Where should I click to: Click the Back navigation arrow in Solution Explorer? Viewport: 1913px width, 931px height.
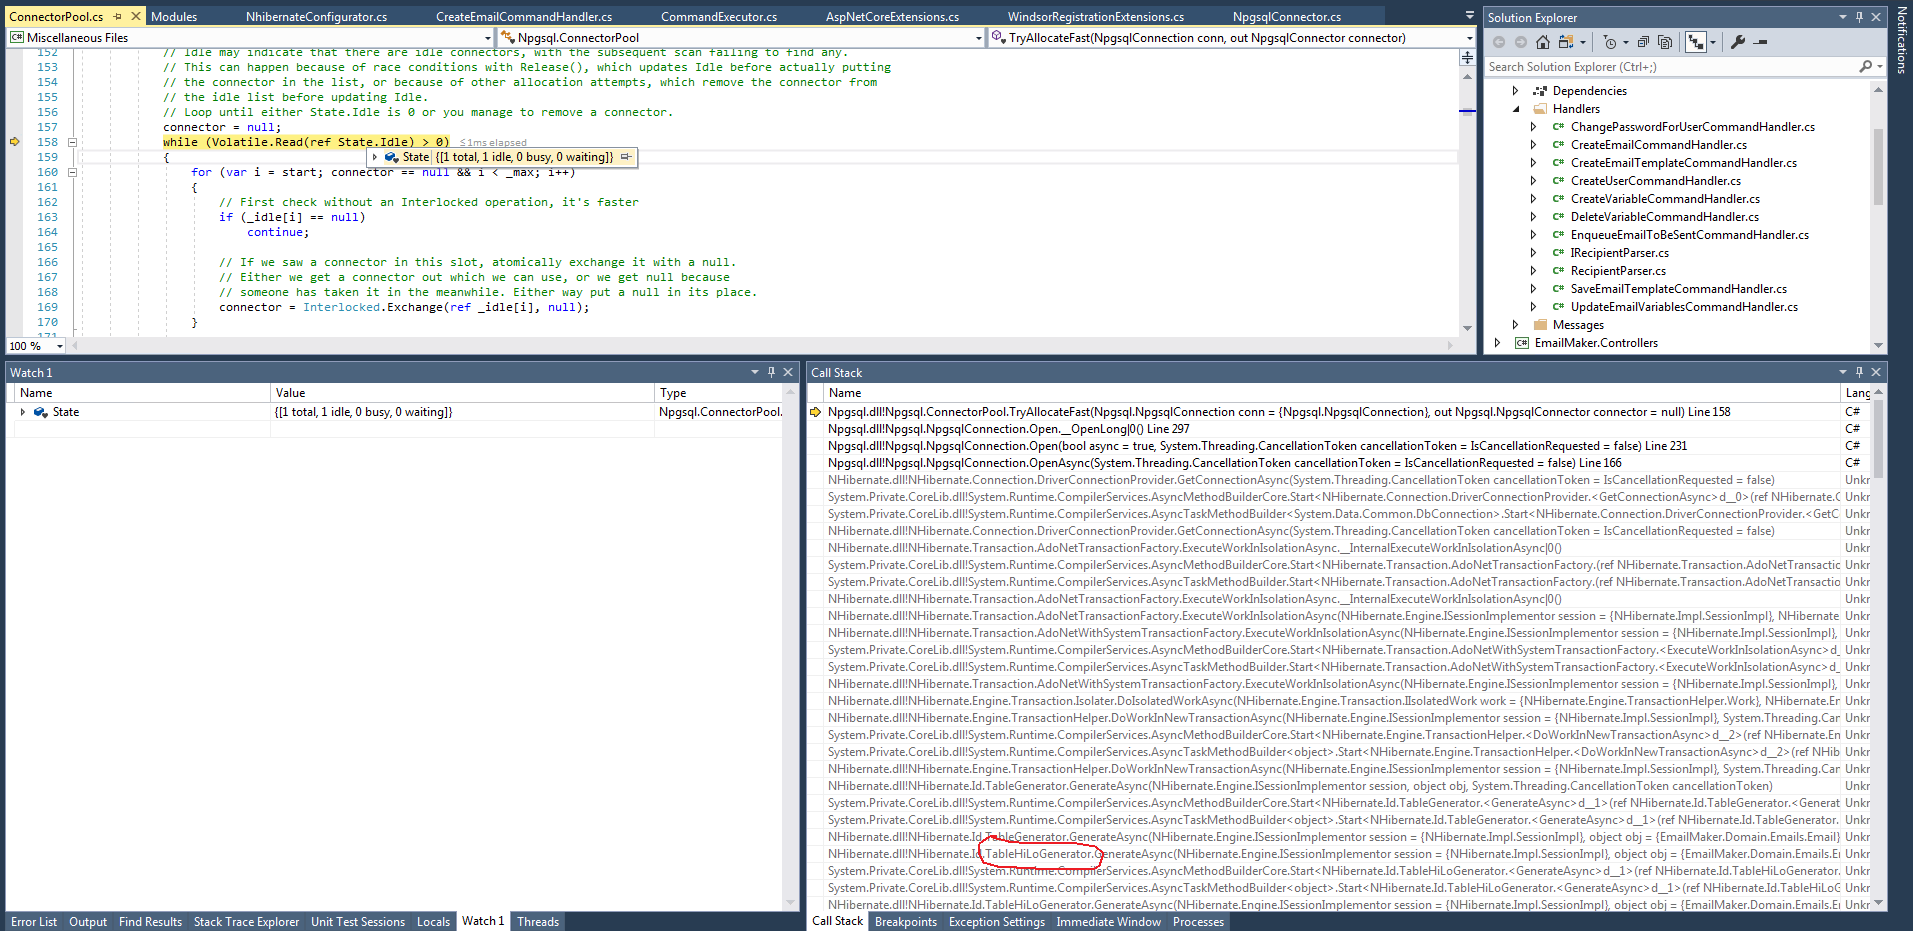coord(1497,42)
